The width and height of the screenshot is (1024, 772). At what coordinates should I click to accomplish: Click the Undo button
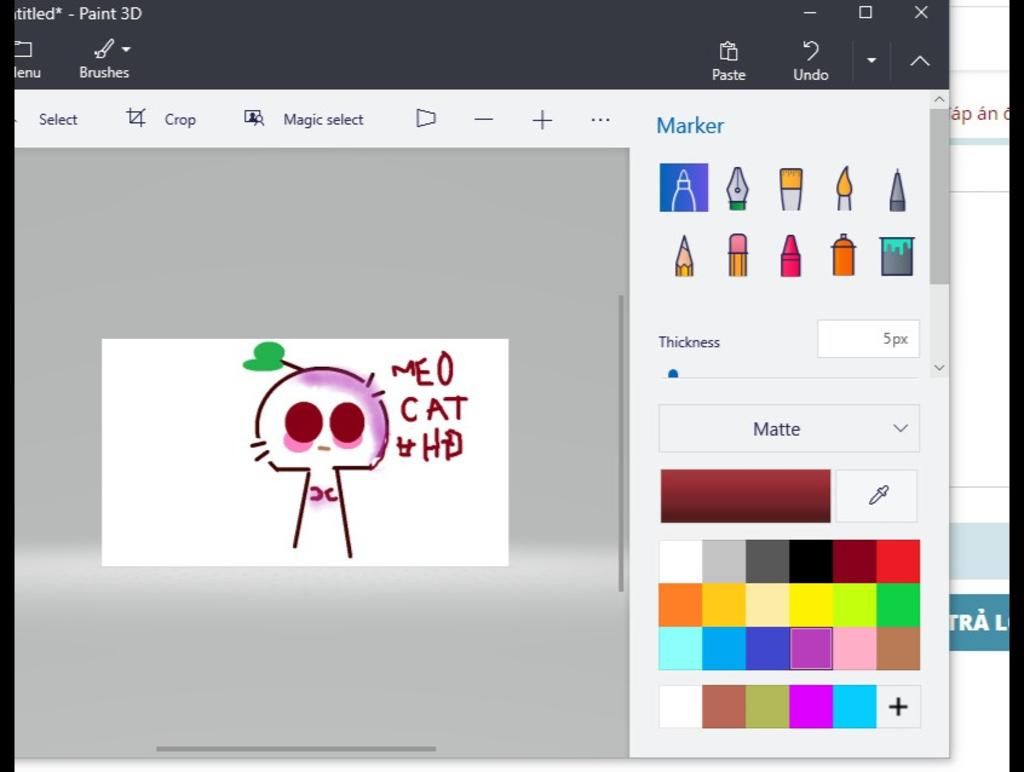point(810,60)
